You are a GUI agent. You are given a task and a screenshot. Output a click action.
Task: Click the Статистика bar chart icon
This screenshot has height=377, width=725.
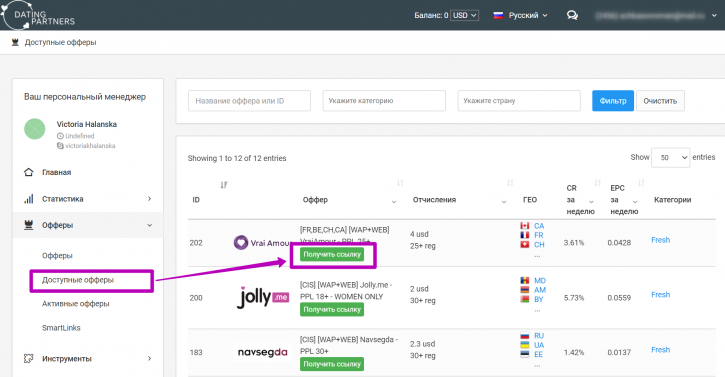click(x=29, y=199)
